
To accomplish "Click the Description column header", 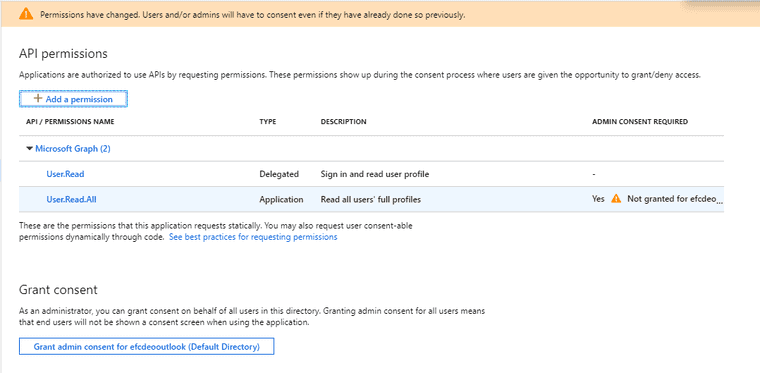I will pos(343,122).
